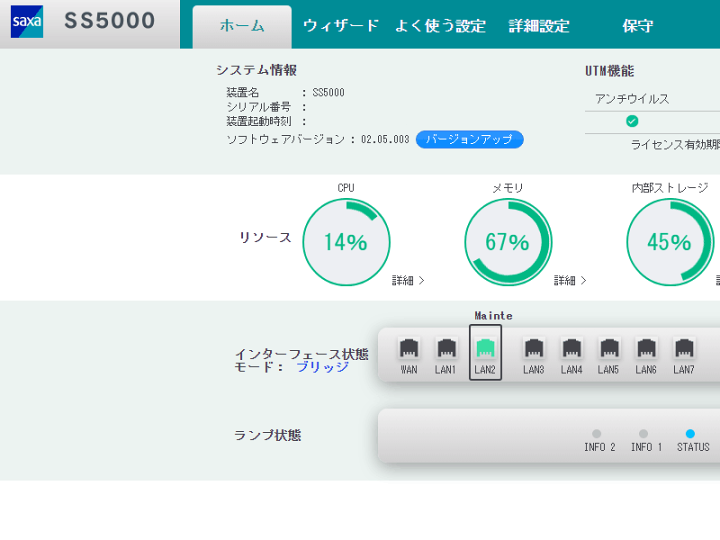Select the LAN3 port icon
Image resolution: width=720 pixels, height=540 pixels.
pos(534,348)
